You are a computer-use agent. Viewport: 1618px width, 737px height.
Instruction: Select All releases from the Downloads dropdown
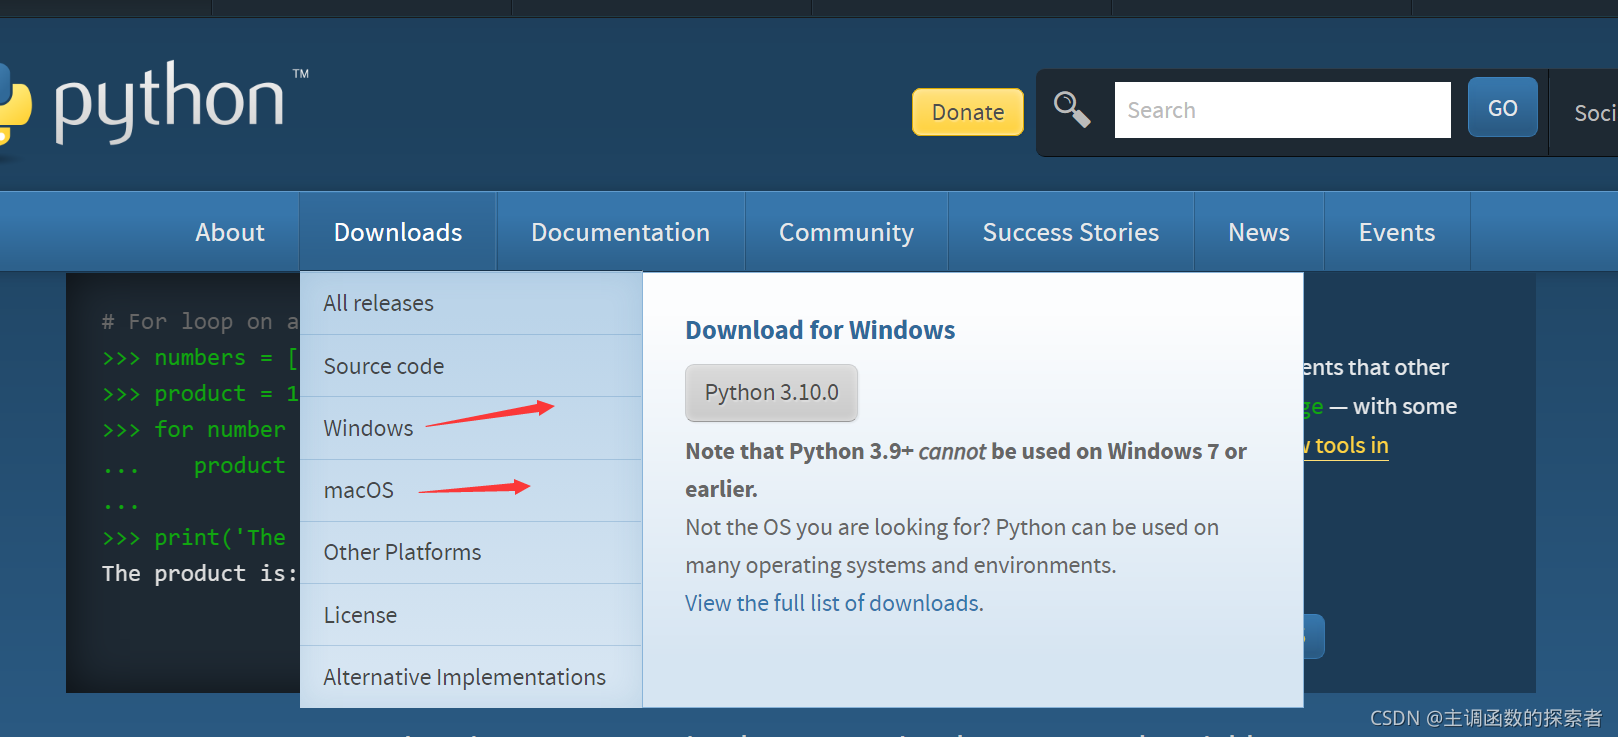point(471,303)
